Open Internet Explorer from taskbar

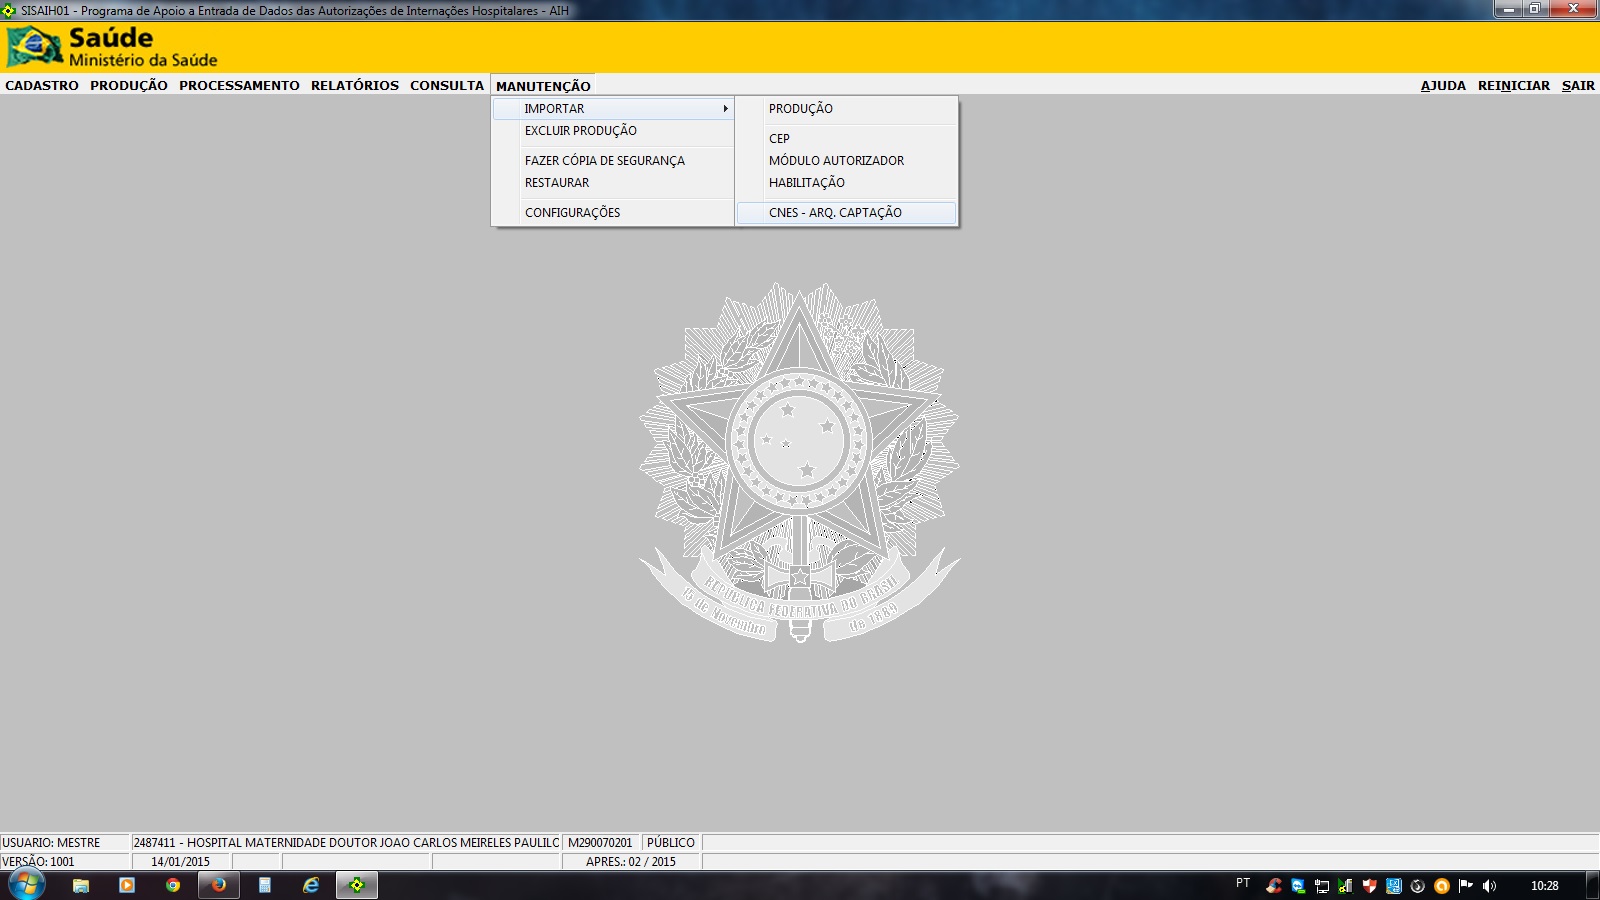(x=311, y=885)
